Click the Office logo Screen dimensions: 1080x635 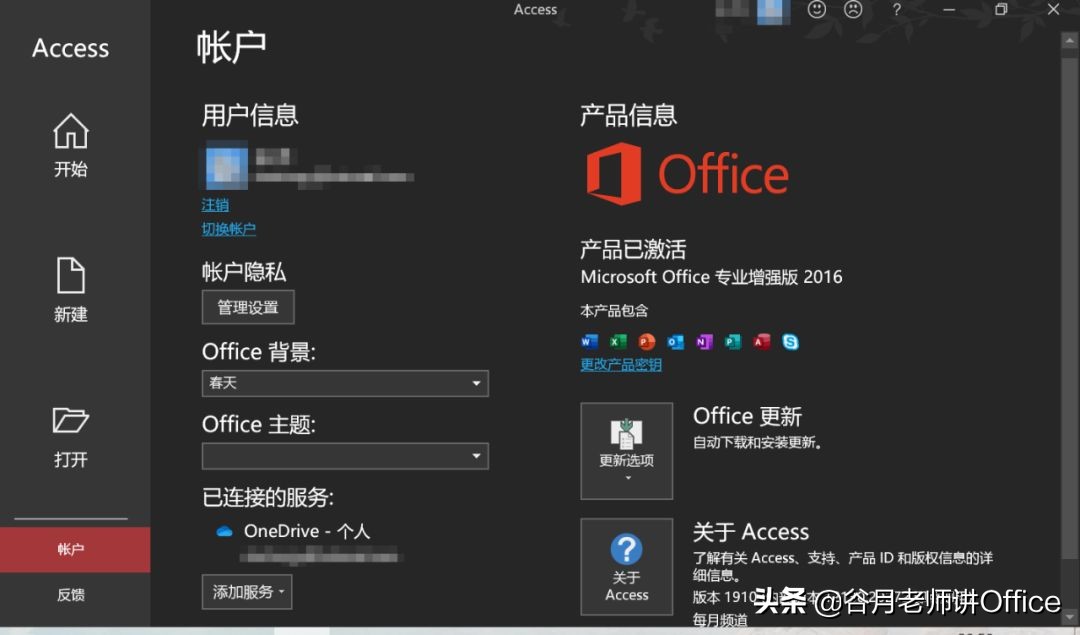pos(687,174)
